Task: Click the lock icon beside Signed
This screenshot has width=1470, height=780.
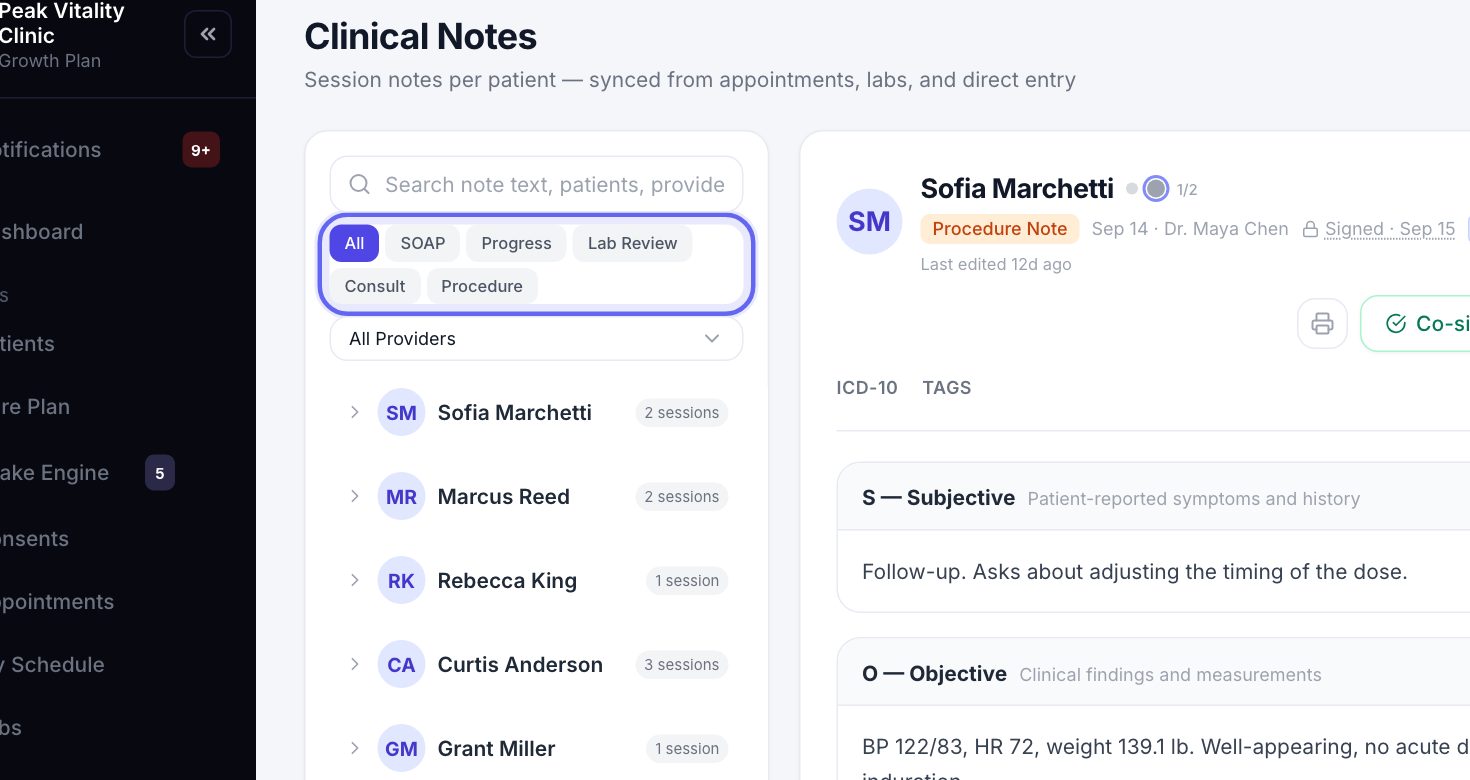Action: (1310, 229)
